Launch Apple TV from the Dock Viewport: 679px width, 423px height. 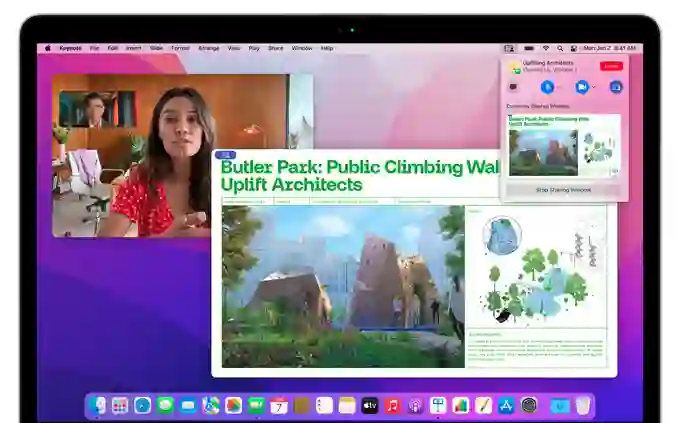coord(369,405)
